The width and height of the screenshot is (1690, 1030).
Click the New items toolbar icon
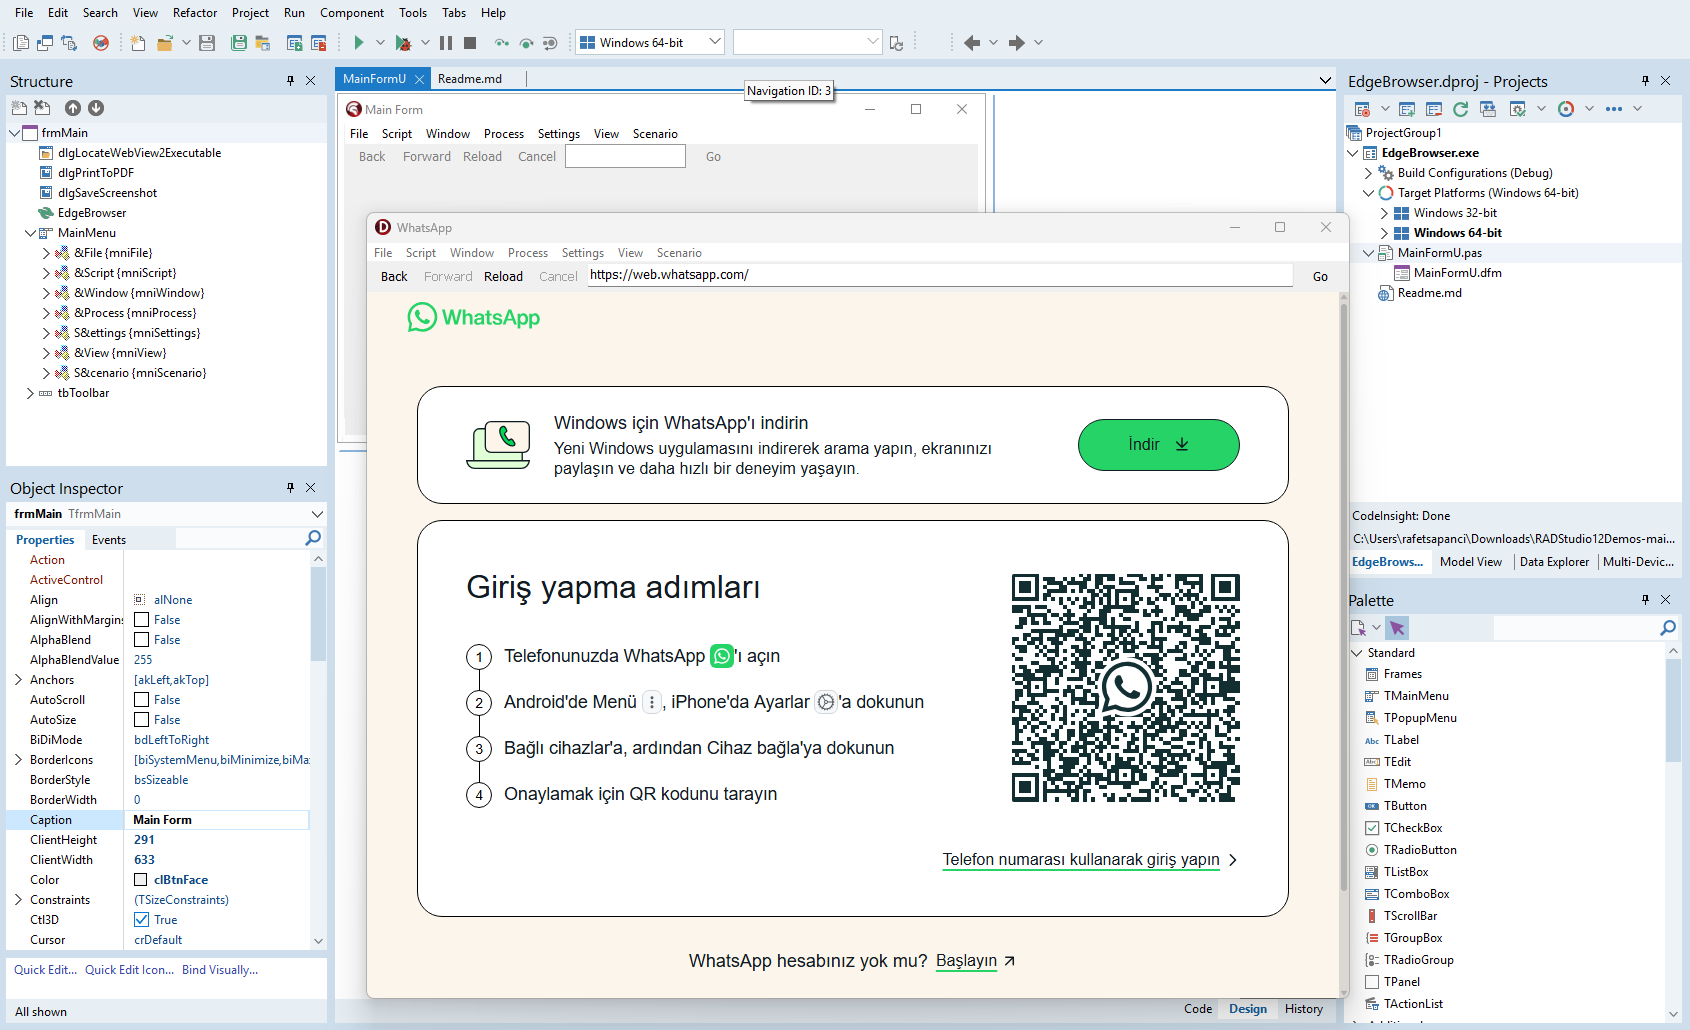pos(138,43)
